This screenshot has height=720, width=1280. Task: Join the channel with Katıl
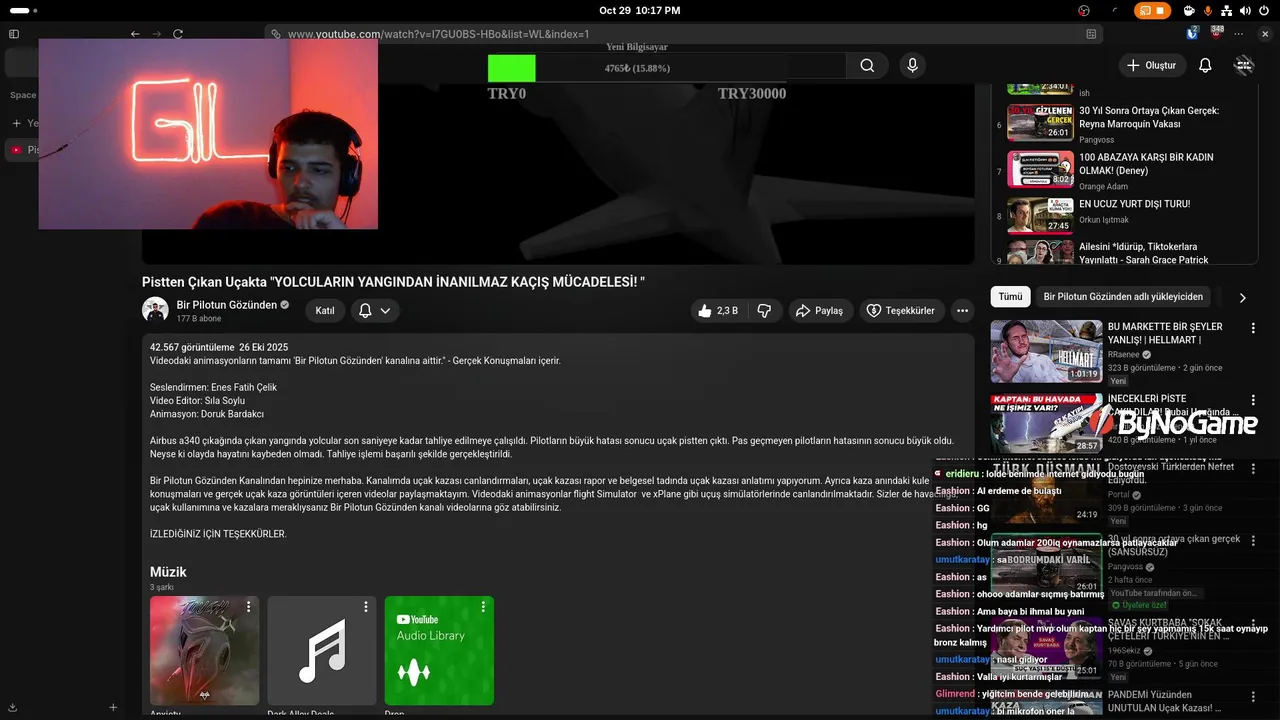coord(325,311)
